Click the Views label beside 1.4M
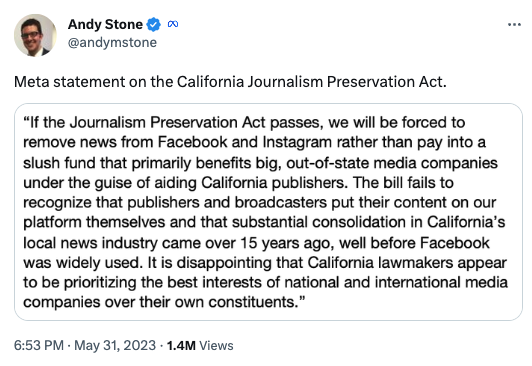The height and width of the screenshot is (366, 532). tap(216, 345)
